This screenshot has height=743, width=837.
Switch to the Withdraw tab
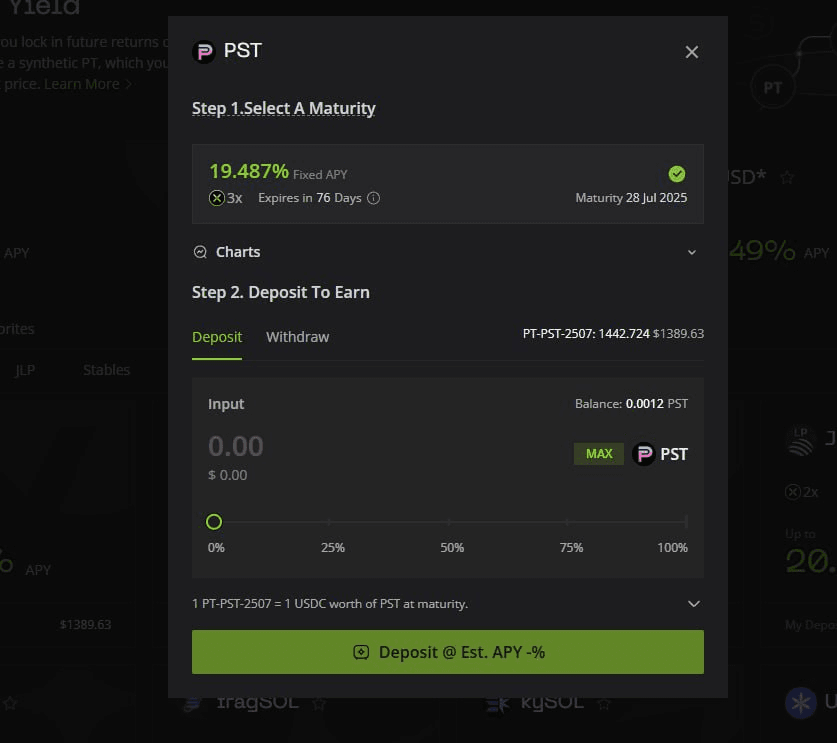(x=297, y=337)
